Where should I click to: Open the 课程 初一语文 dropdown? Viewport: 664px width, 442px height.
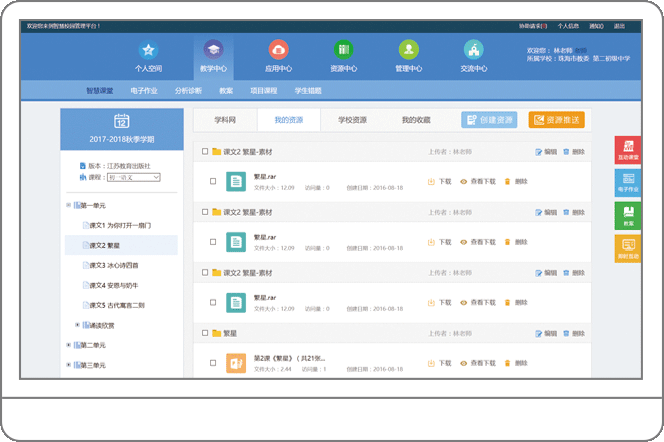134,177
